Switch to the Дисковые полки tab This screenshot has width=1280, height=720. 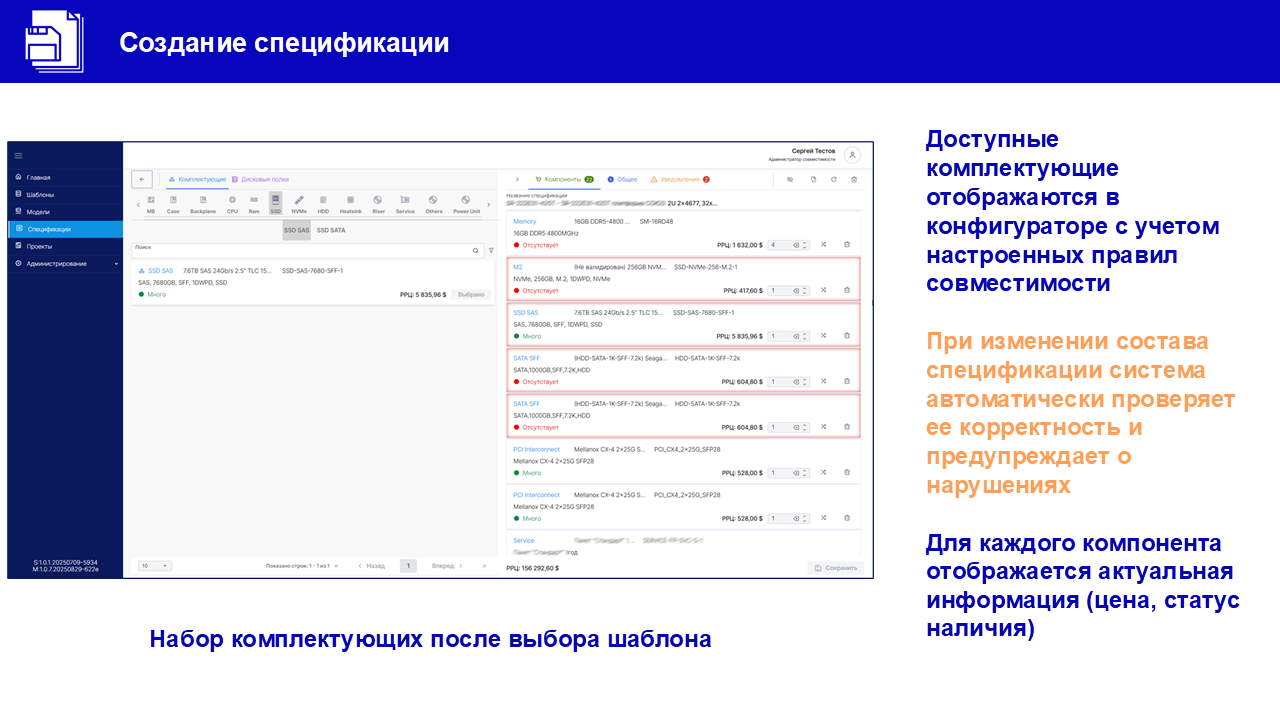(x=260, y=179)
